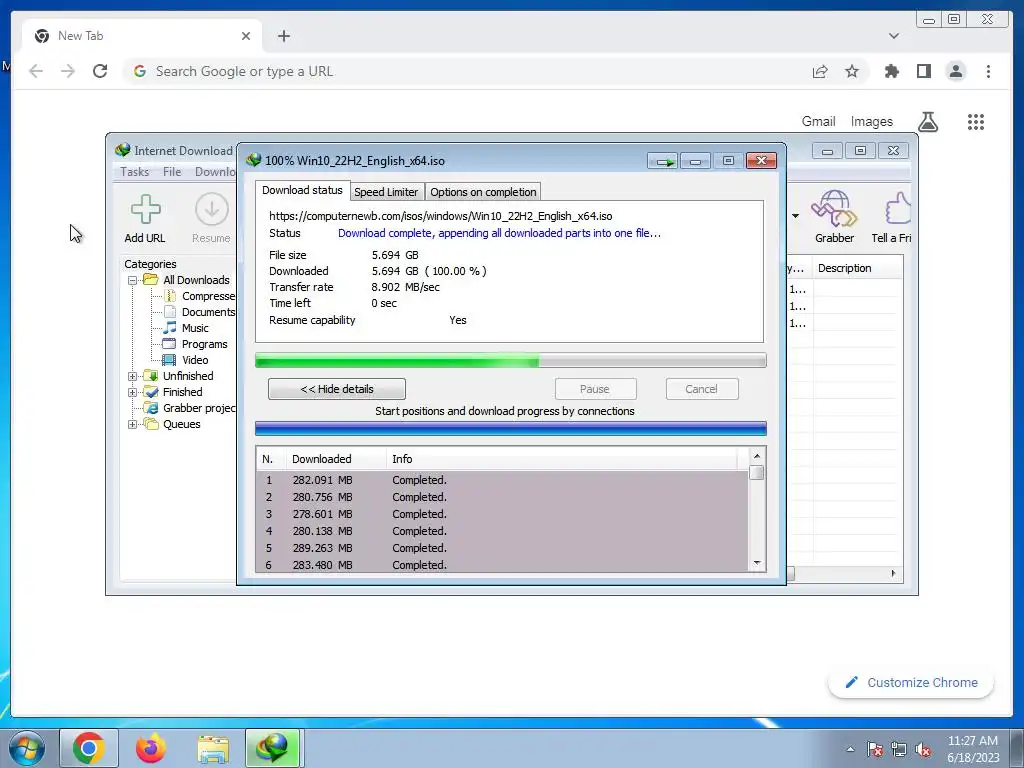Click the Action Center flag tray icon
Viewport: 1024px width, 768px height.
click(875, 750)
